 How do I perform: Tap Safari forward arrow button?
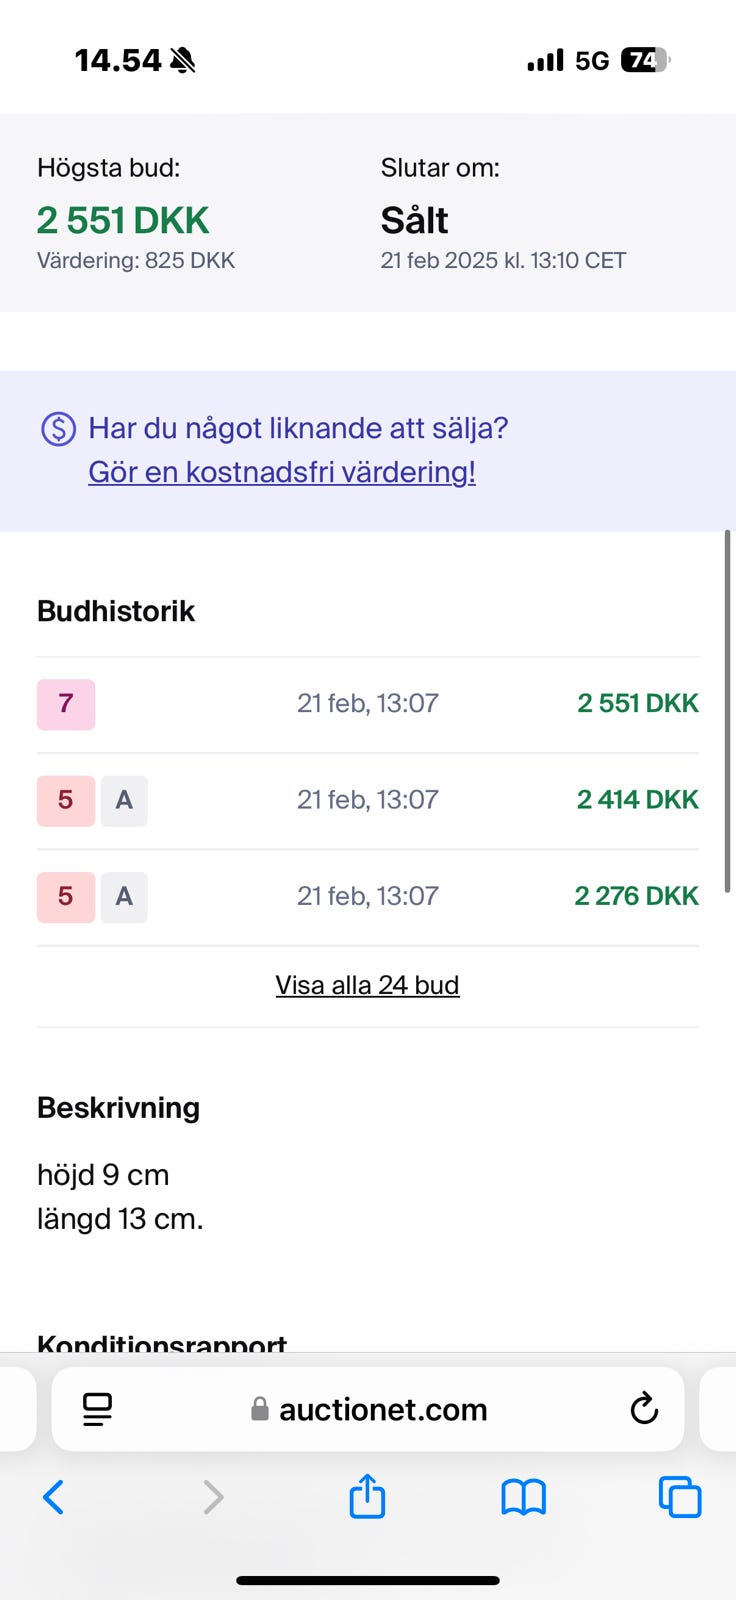(x=212, y=1497)
